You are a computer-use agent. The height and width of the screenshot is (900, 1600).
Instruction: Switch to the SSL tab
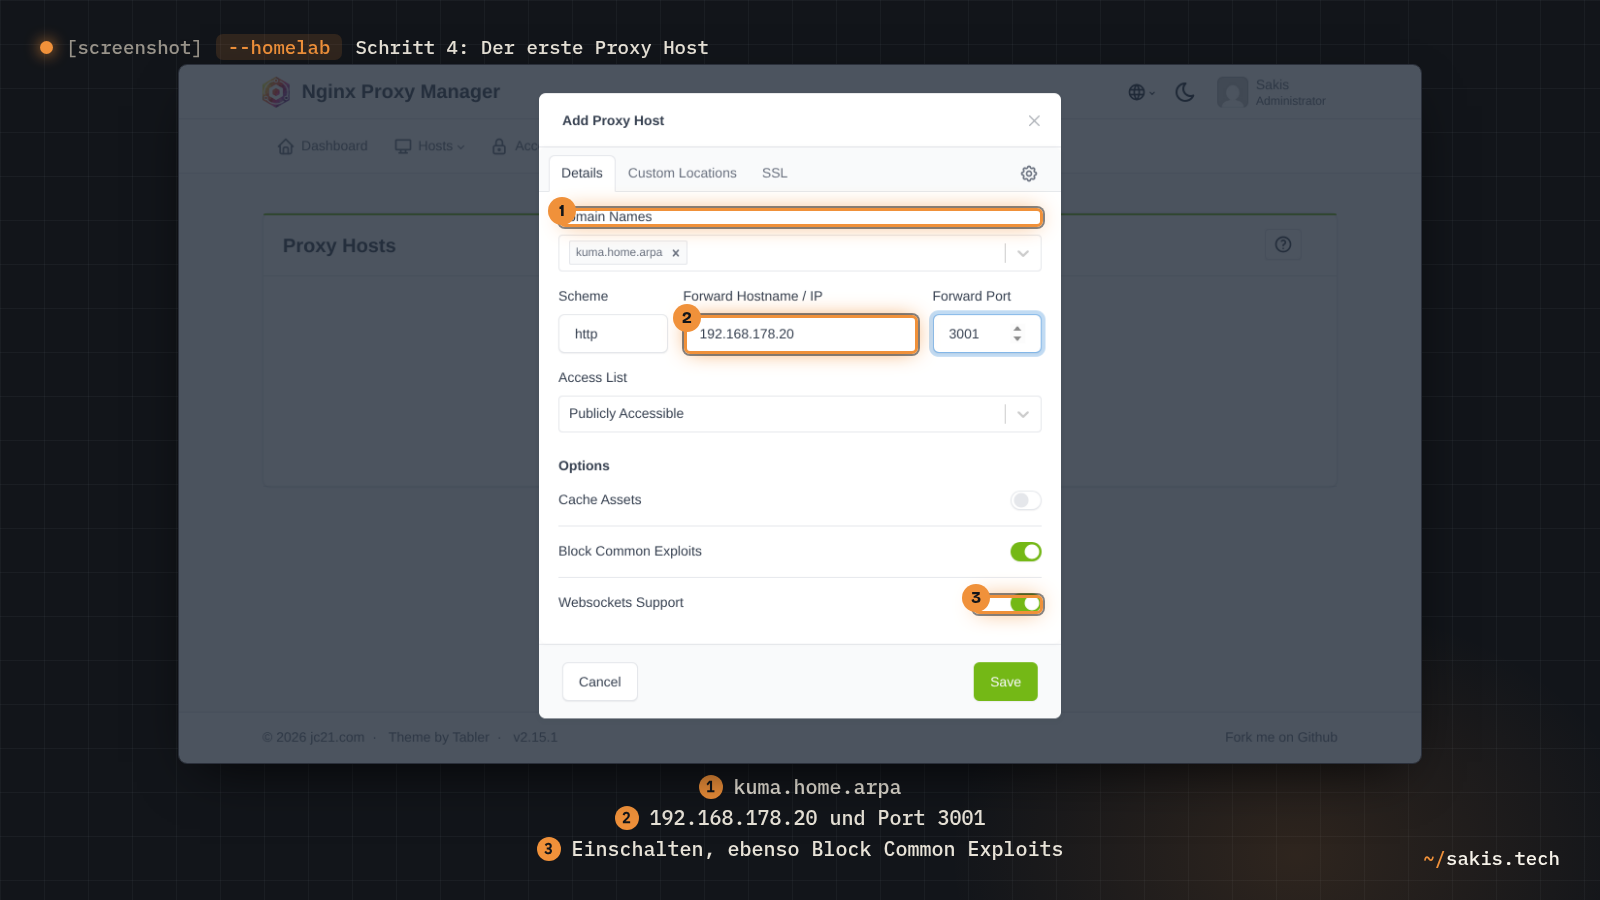(775, 173)
